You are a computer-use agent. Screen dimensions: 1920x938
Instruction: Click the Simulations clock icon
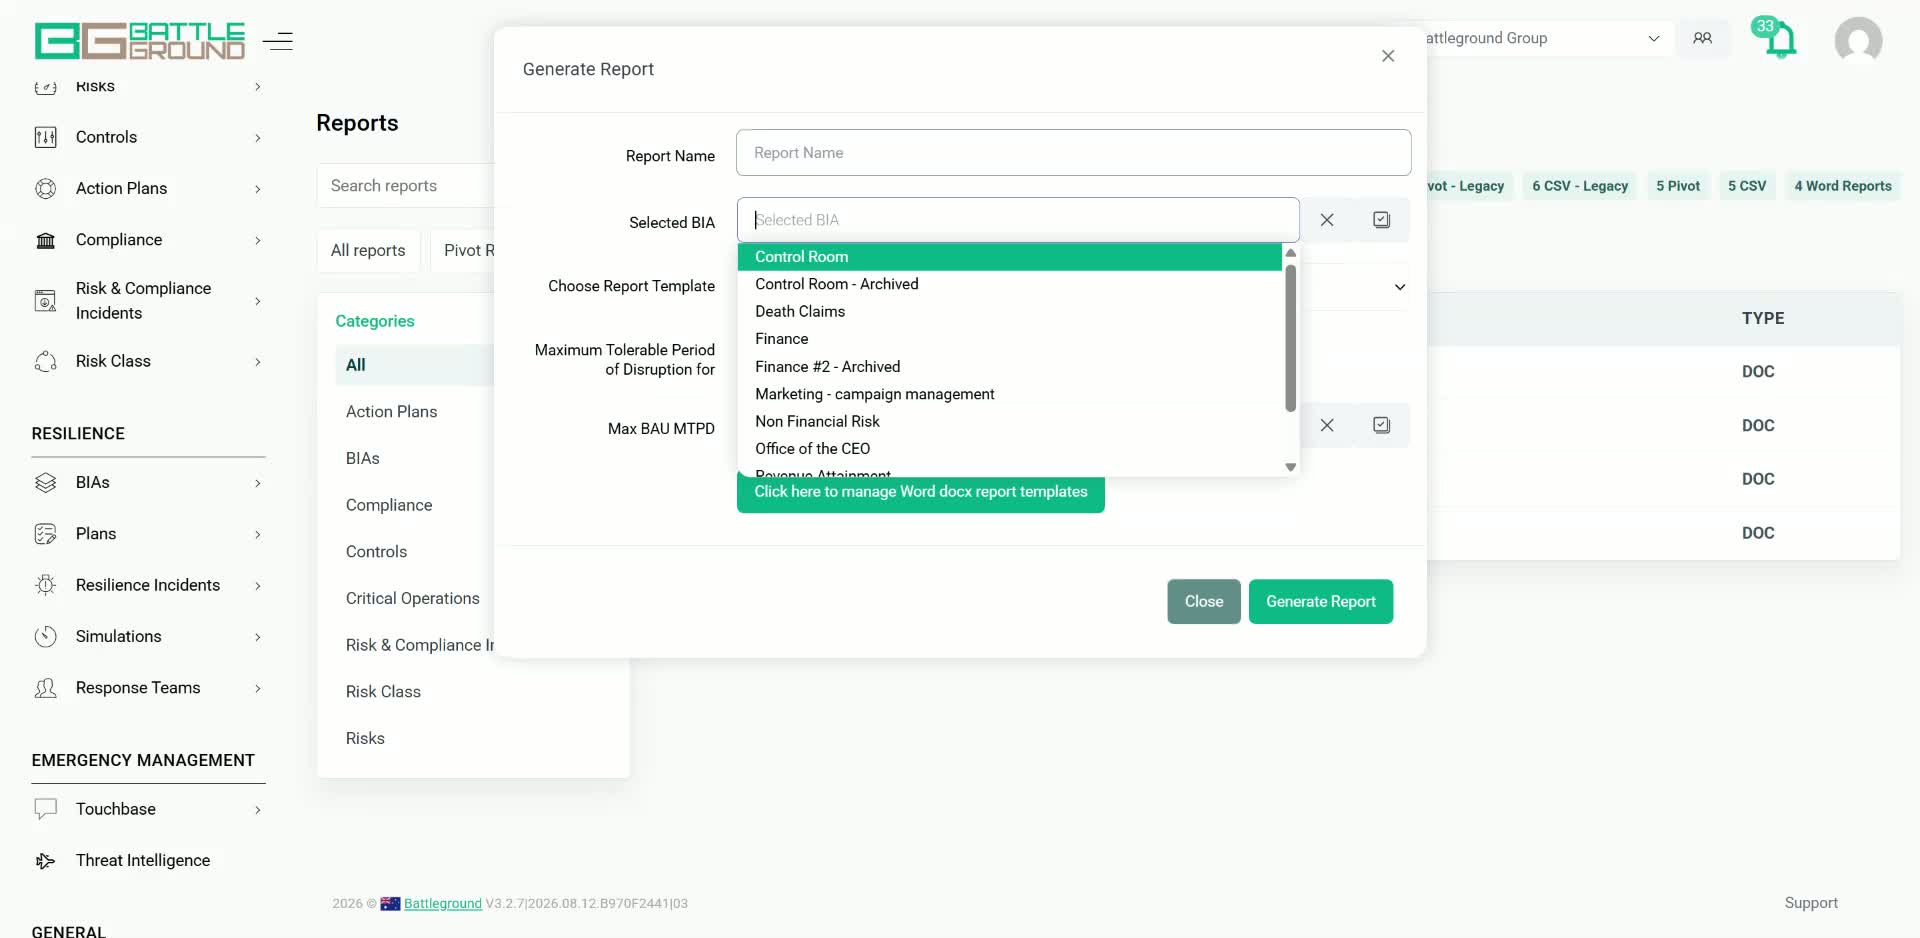[x=45, y=636]
